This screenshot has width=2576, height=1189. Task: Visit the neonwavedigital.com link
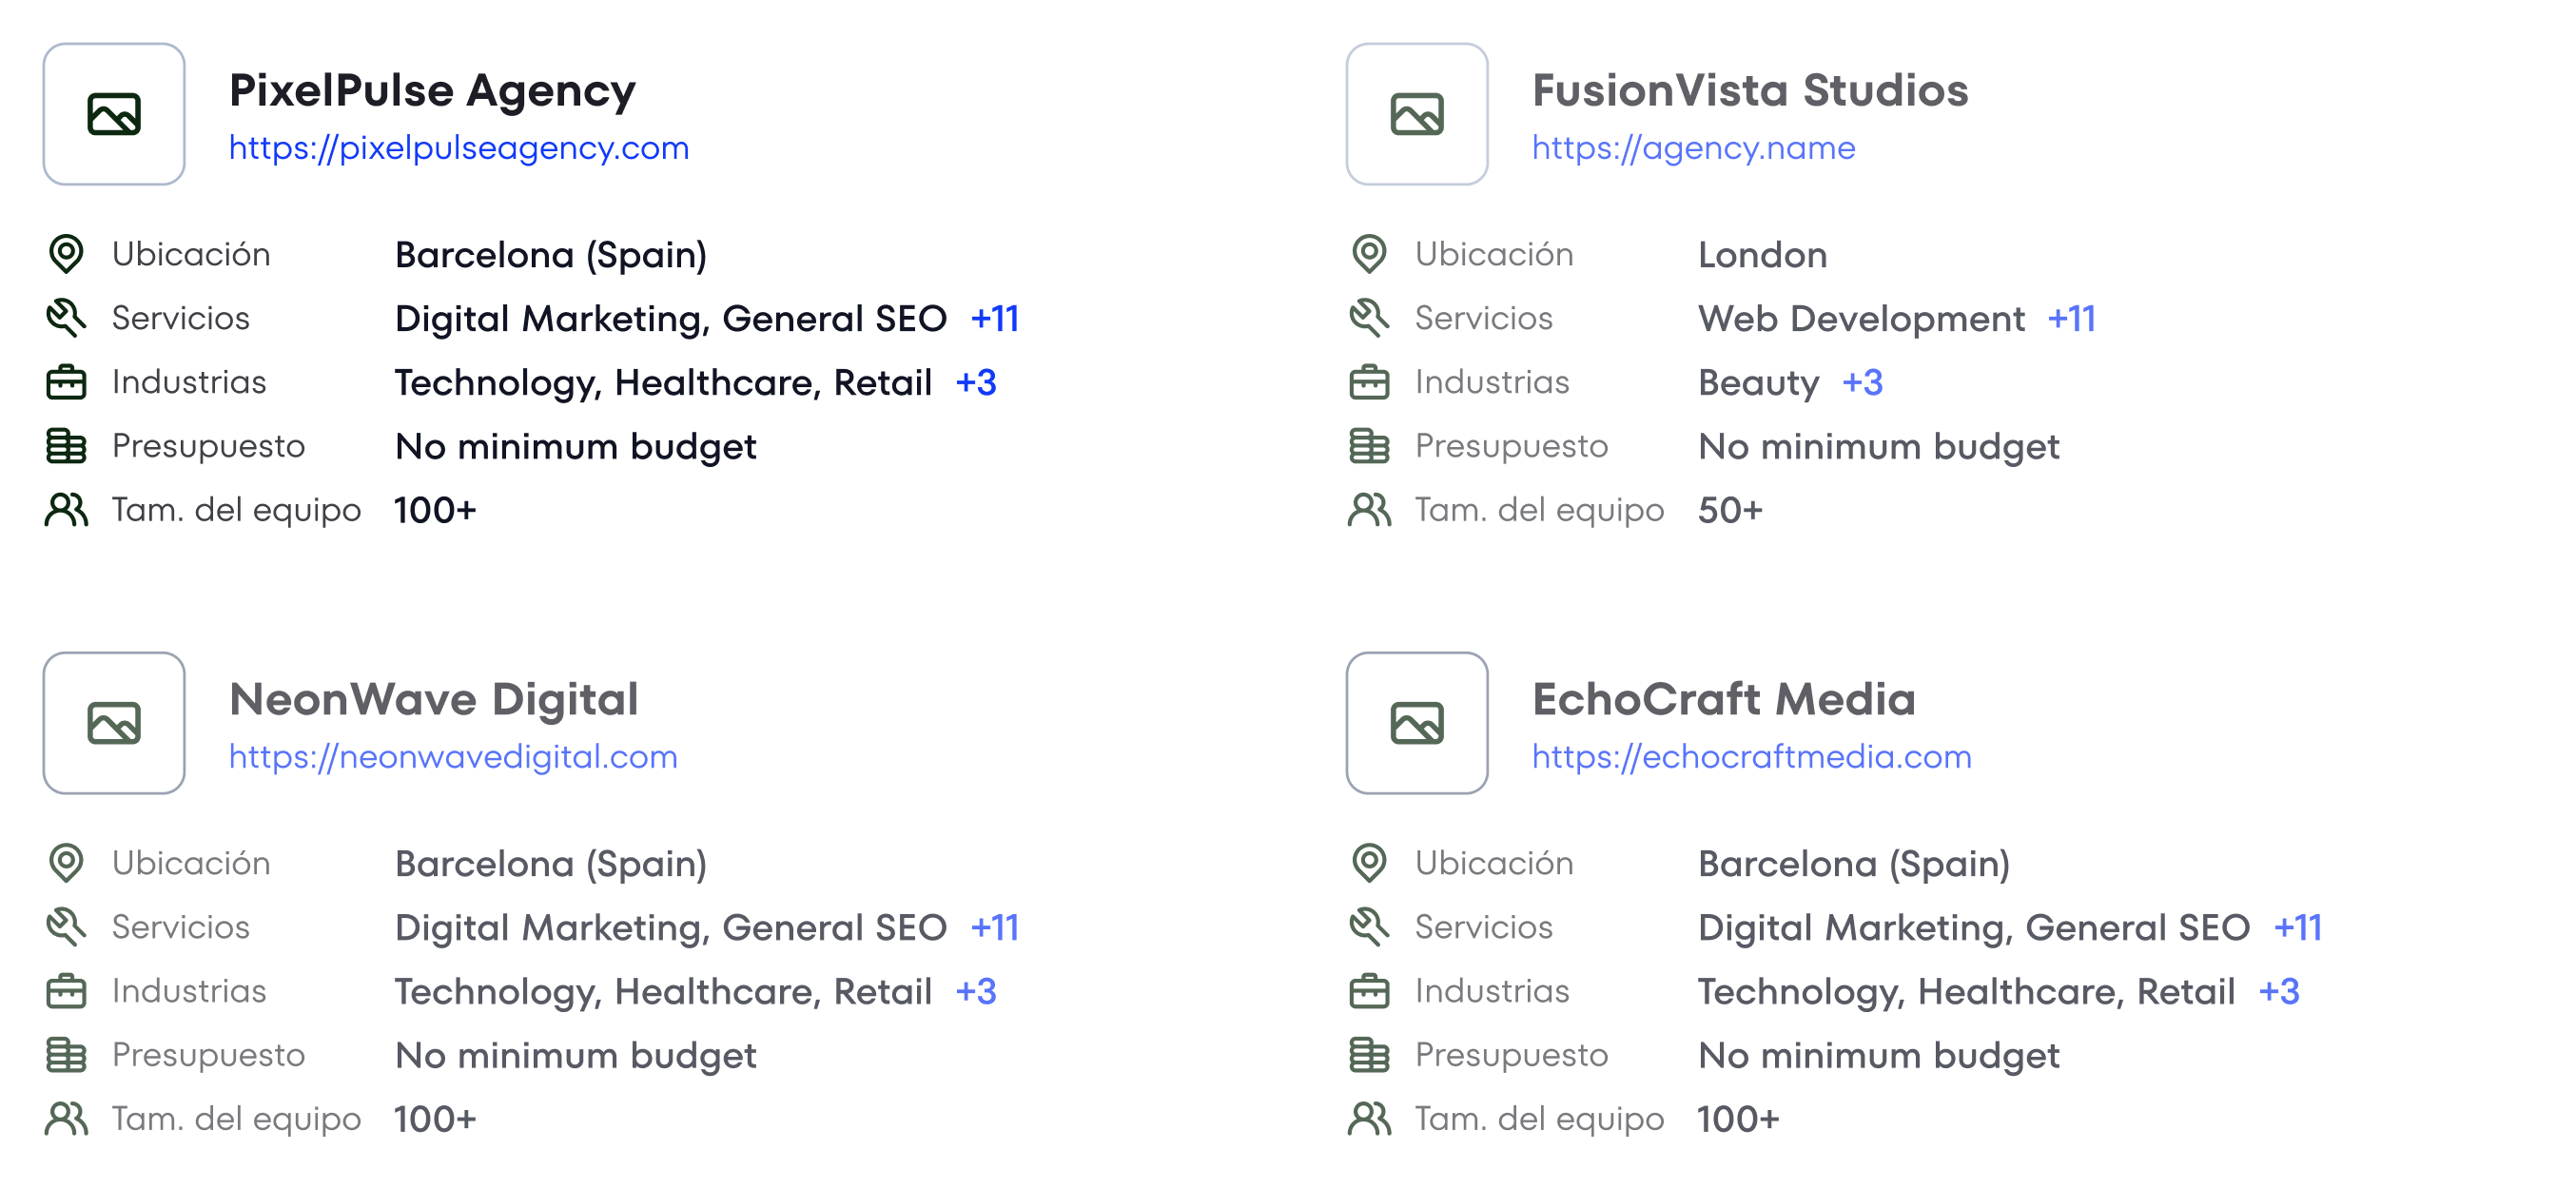point(453,757)
